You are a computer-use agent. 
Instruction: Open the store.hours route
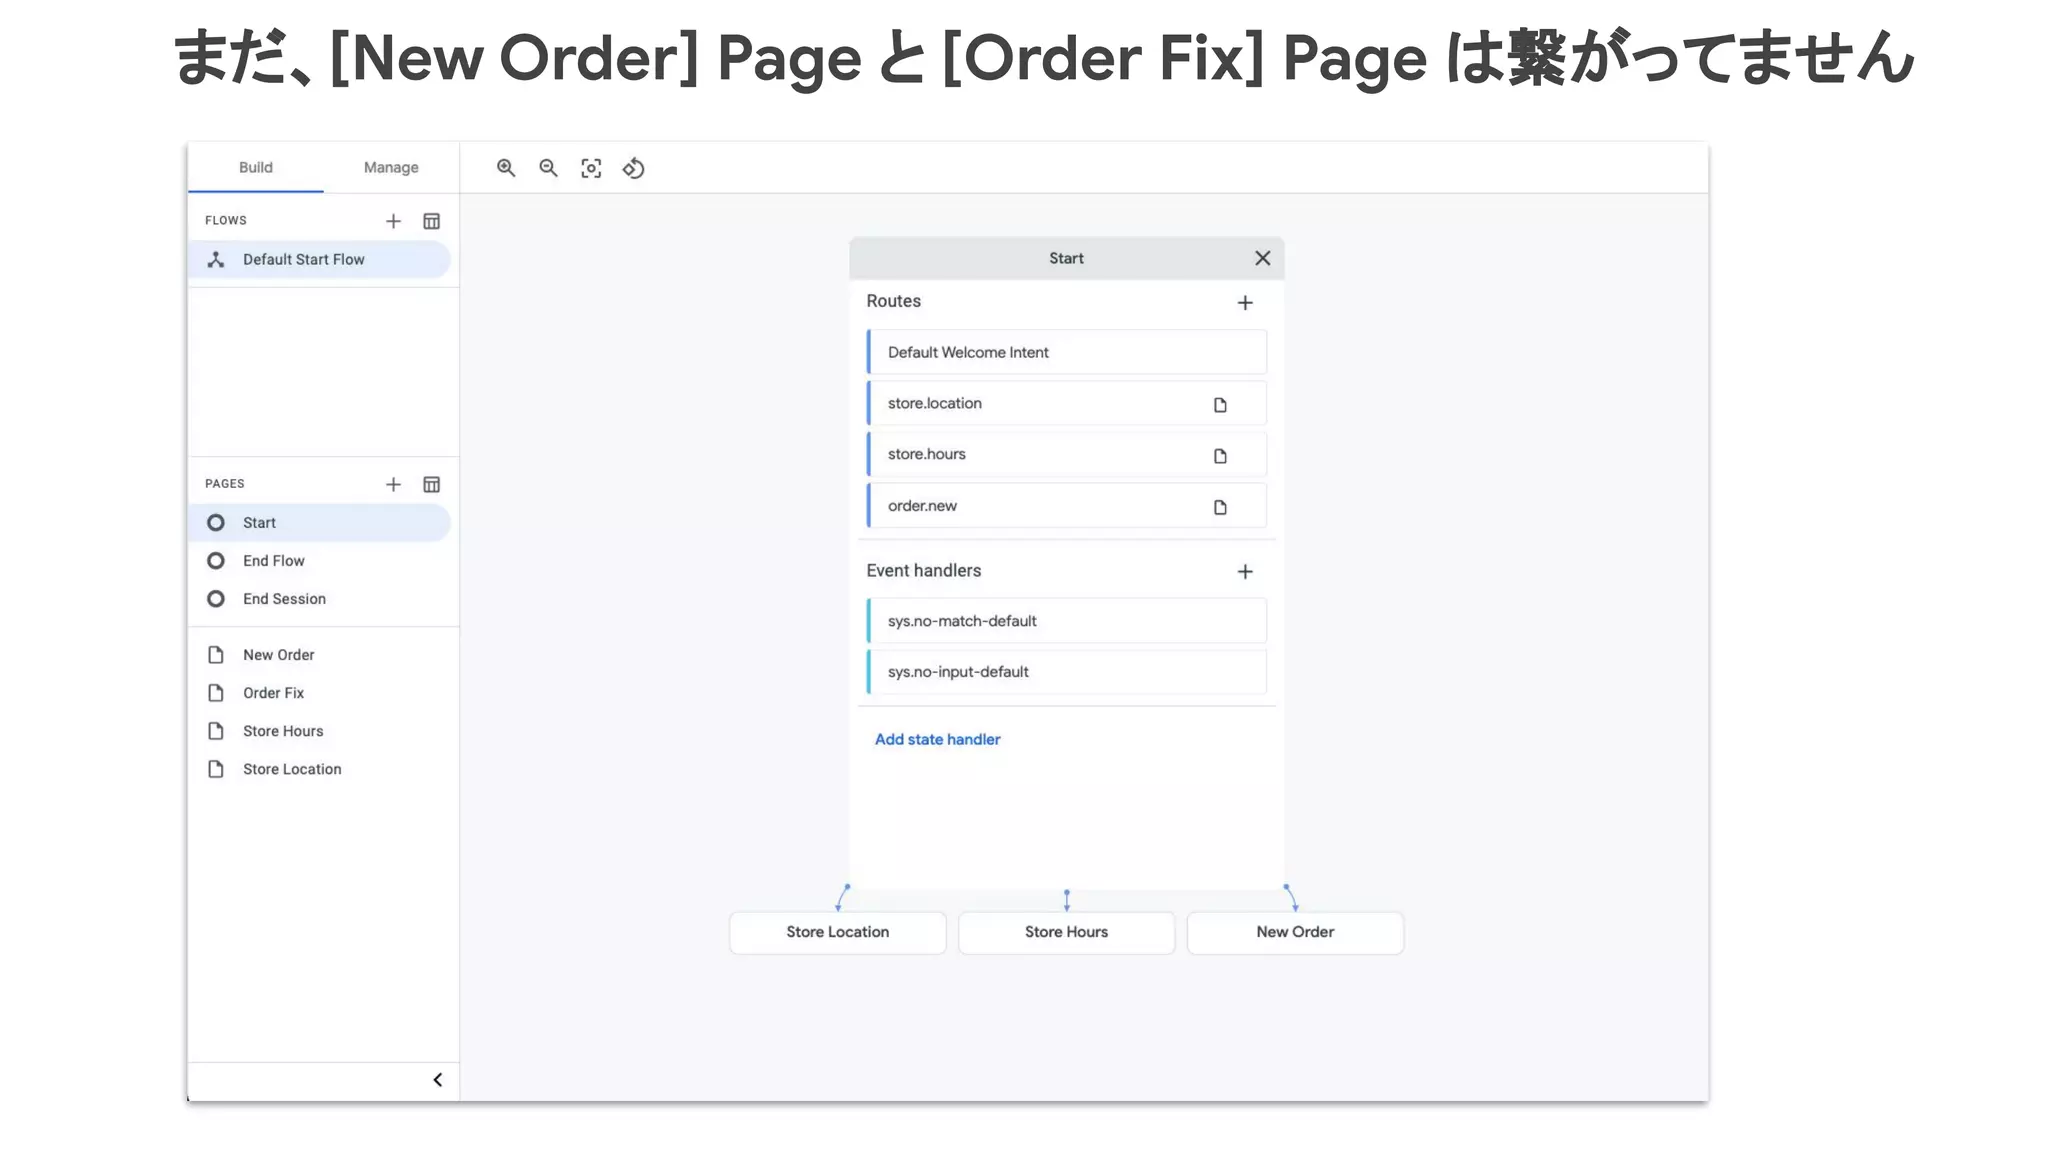coord(1066,454)
